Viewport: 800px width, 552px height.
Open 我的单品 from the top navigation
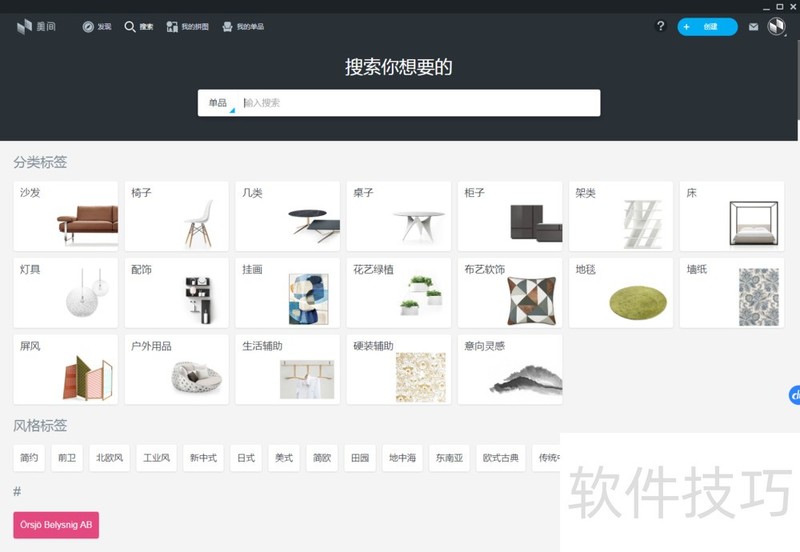pos(243,27)
